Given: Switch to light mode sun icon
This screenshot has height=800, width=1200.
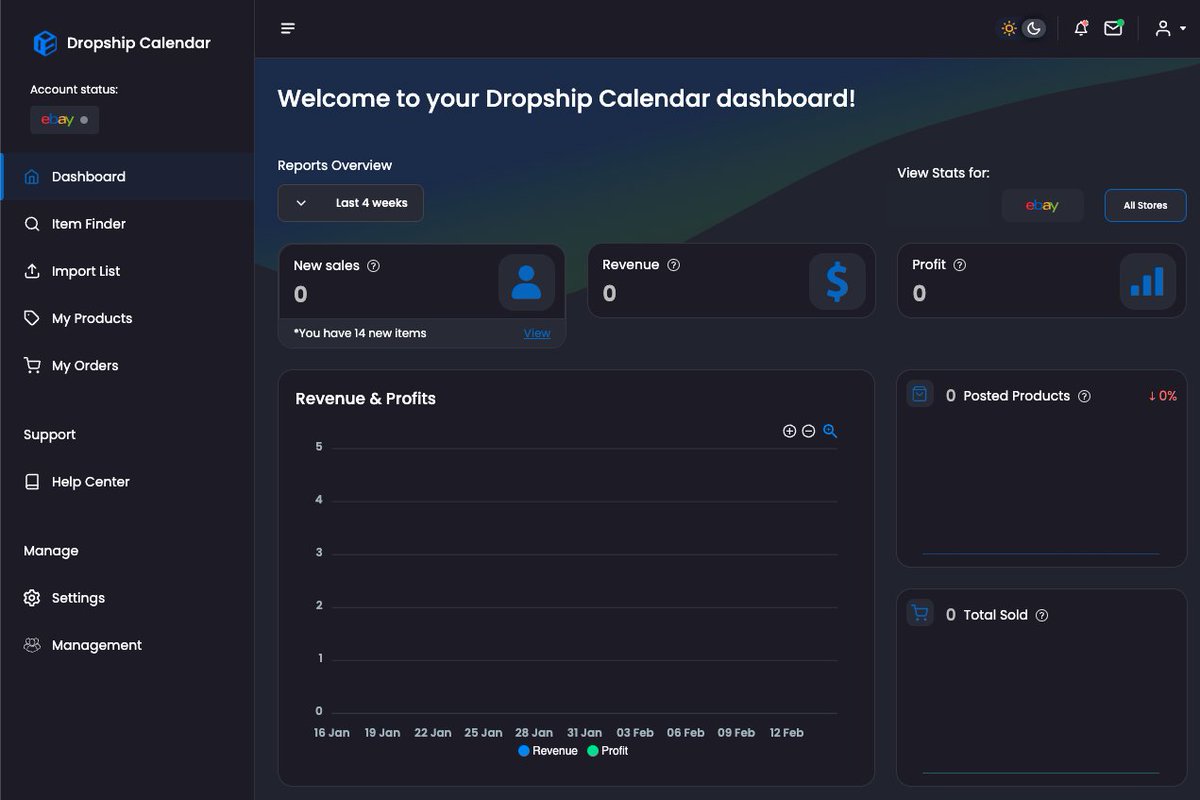Looking at the screenshot, I should (1009, 28).
